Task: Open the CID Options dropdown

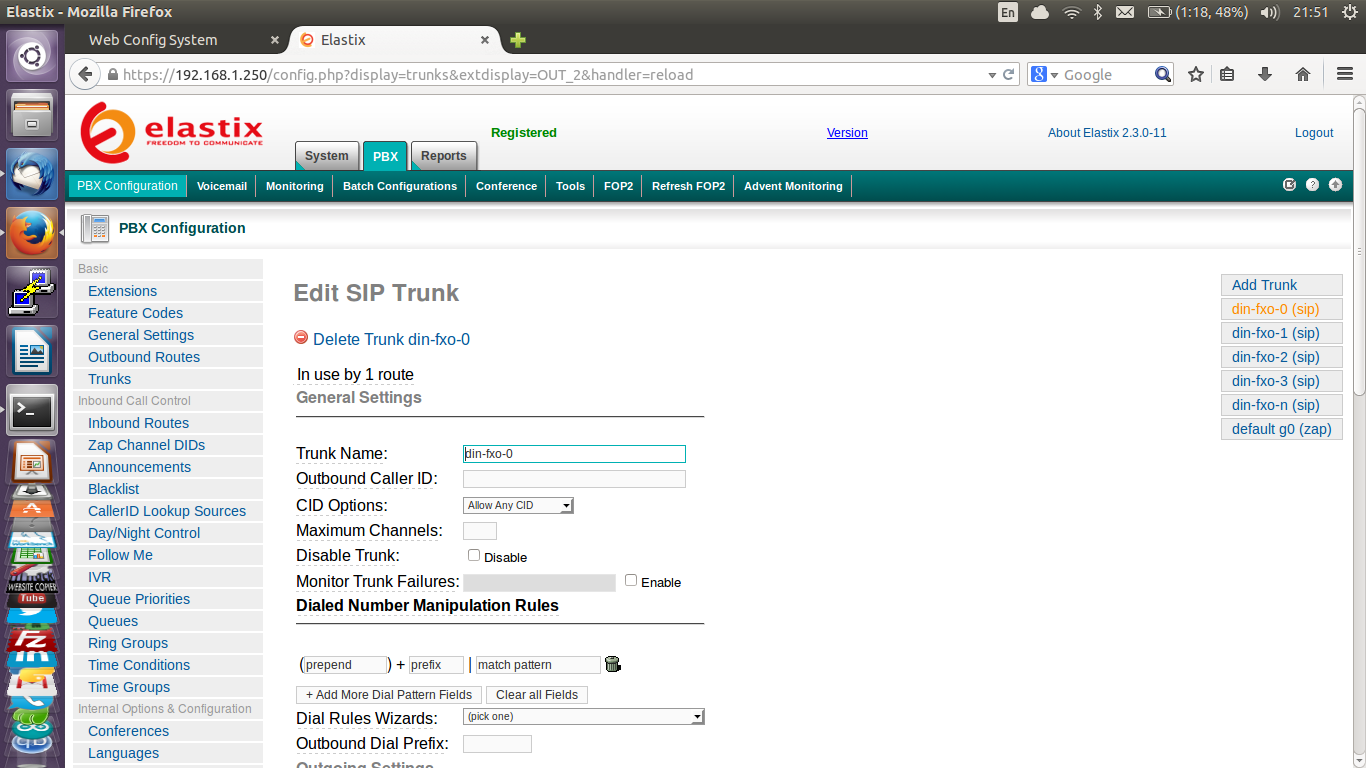Action: click(518, 505)
